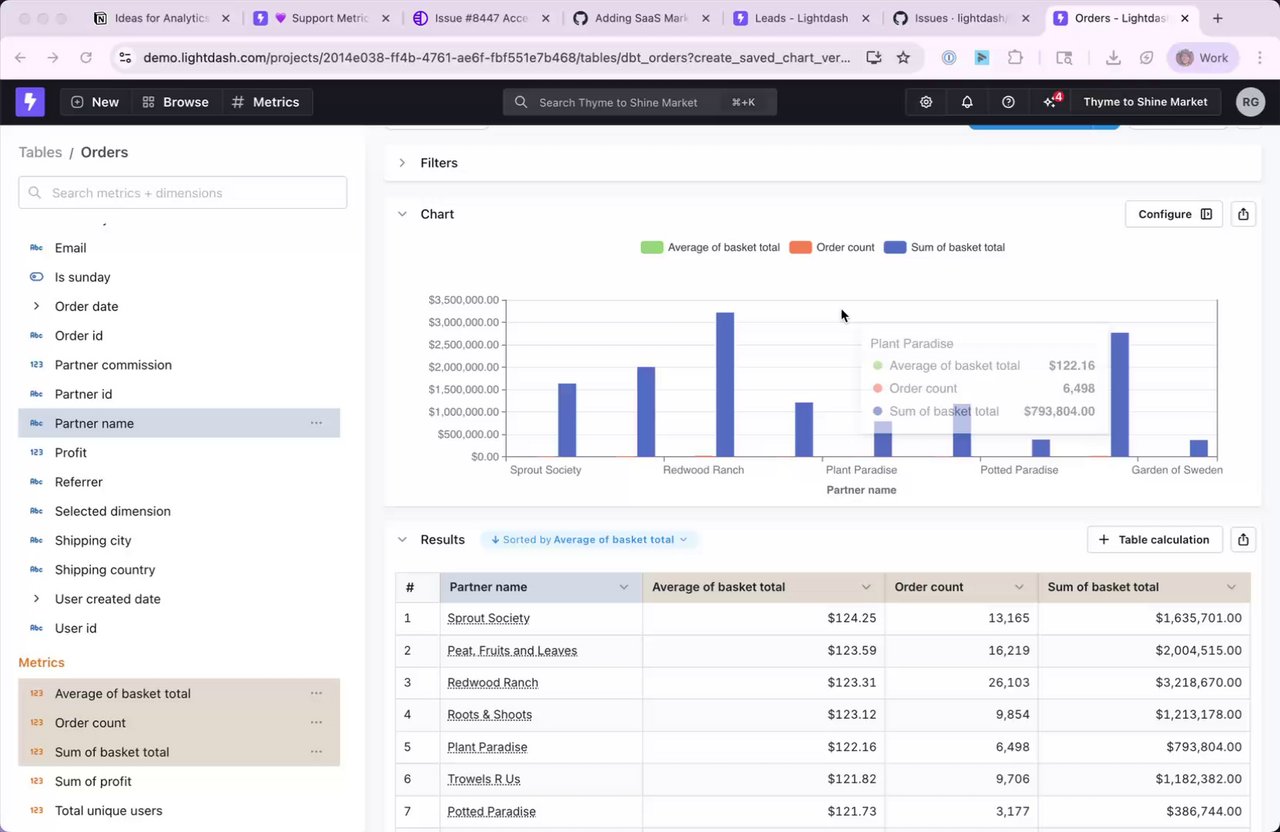Image resolution: width=1280 pixels, height=832 pixels.
Task: Click the export icon in the Chart header
Action: click(1243, 214)
